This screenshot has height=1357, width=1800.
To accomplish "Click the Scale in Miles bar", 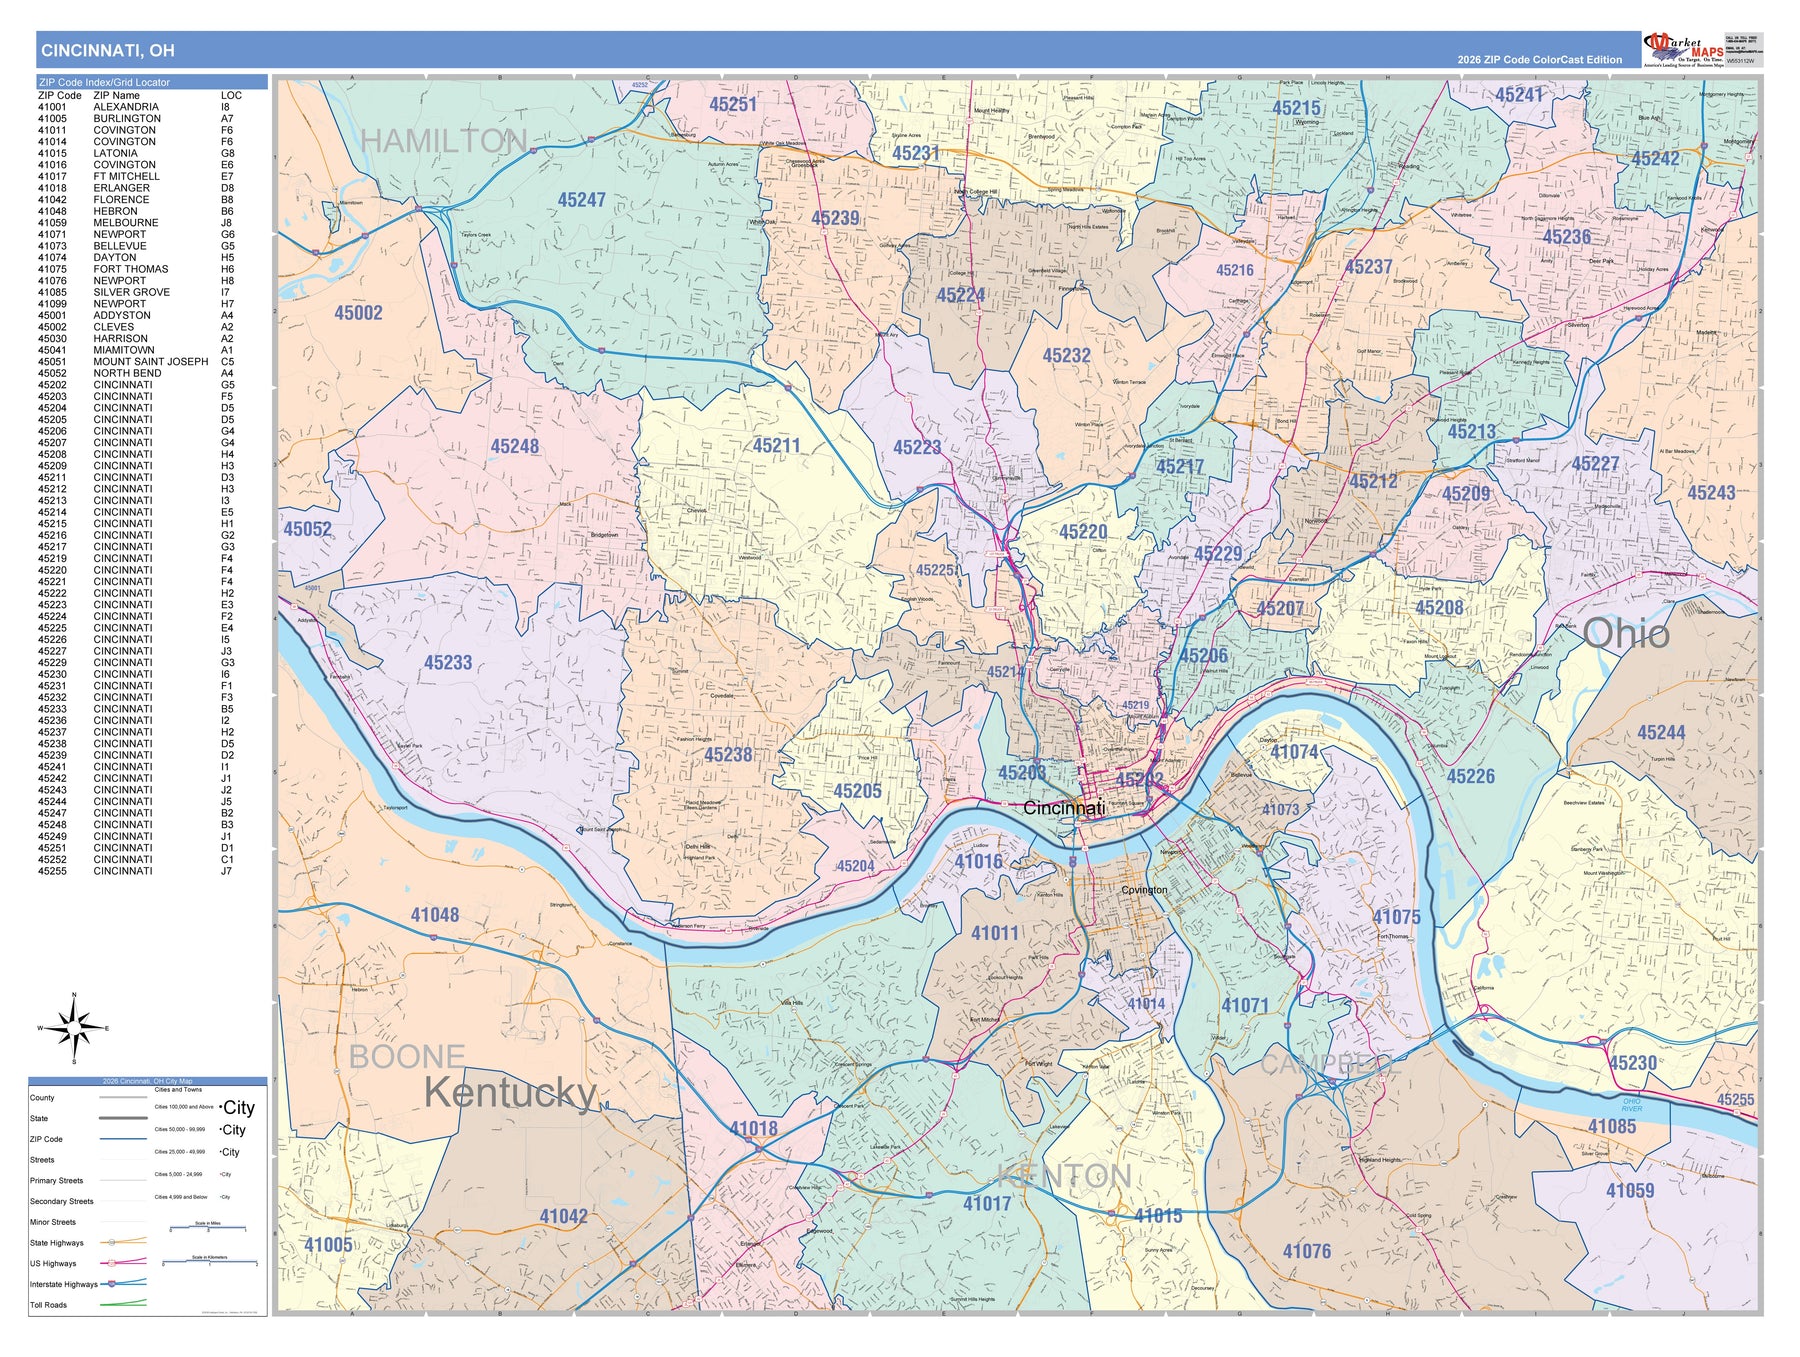I will (x=208, y=1227).
